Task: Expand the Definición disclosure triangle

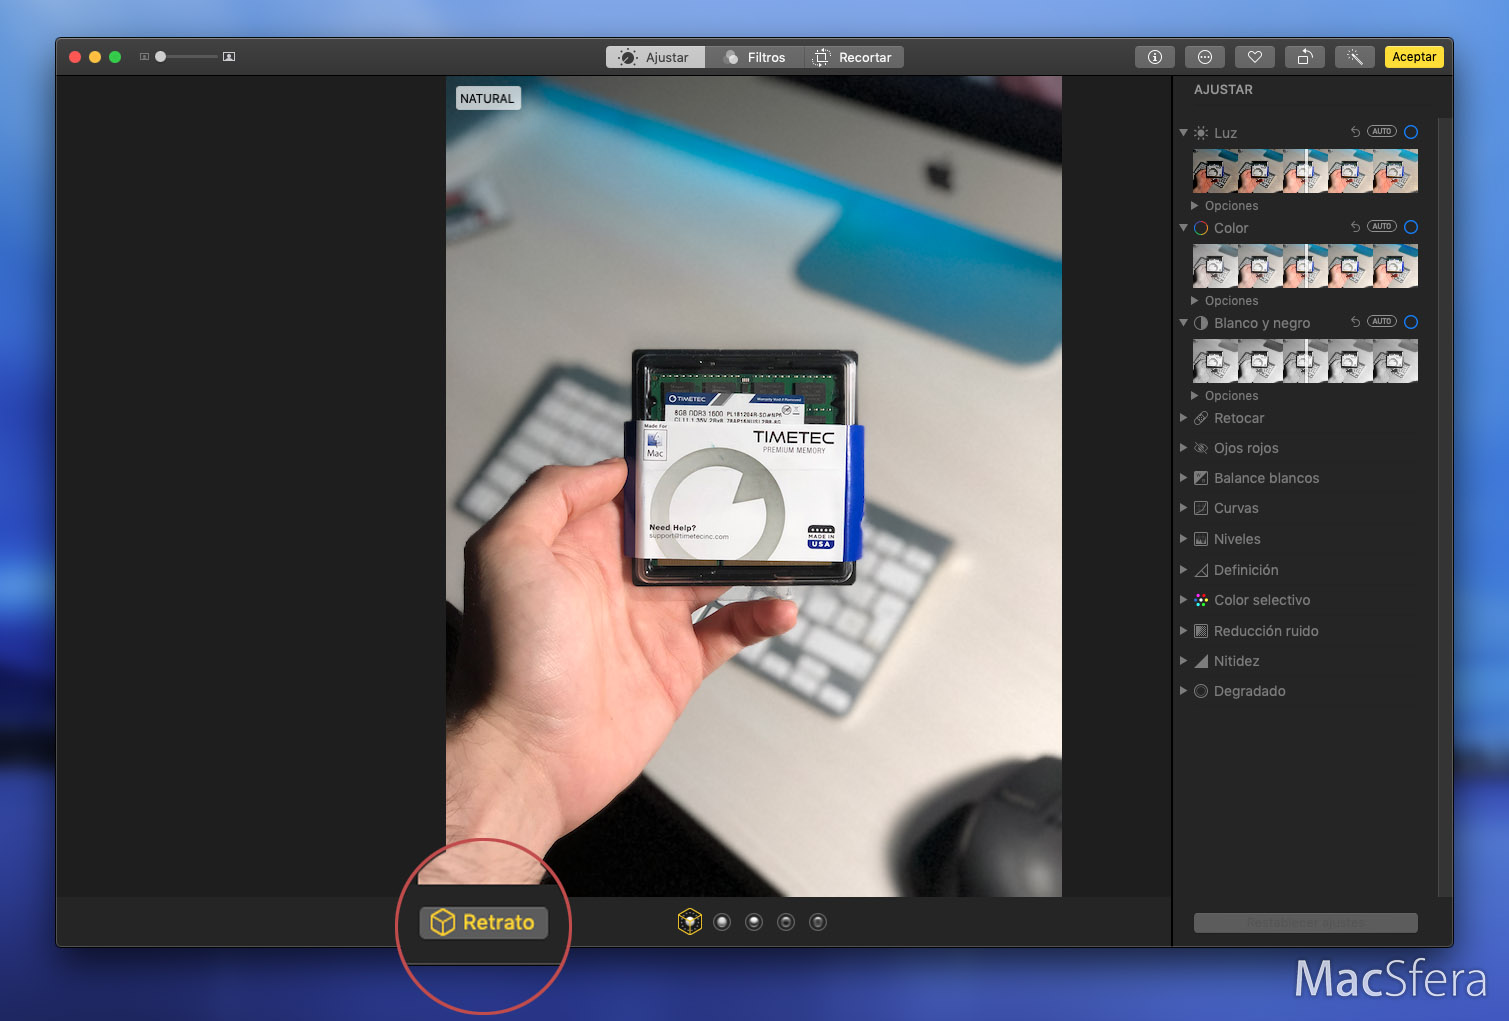Action: tap(1184, 570)
